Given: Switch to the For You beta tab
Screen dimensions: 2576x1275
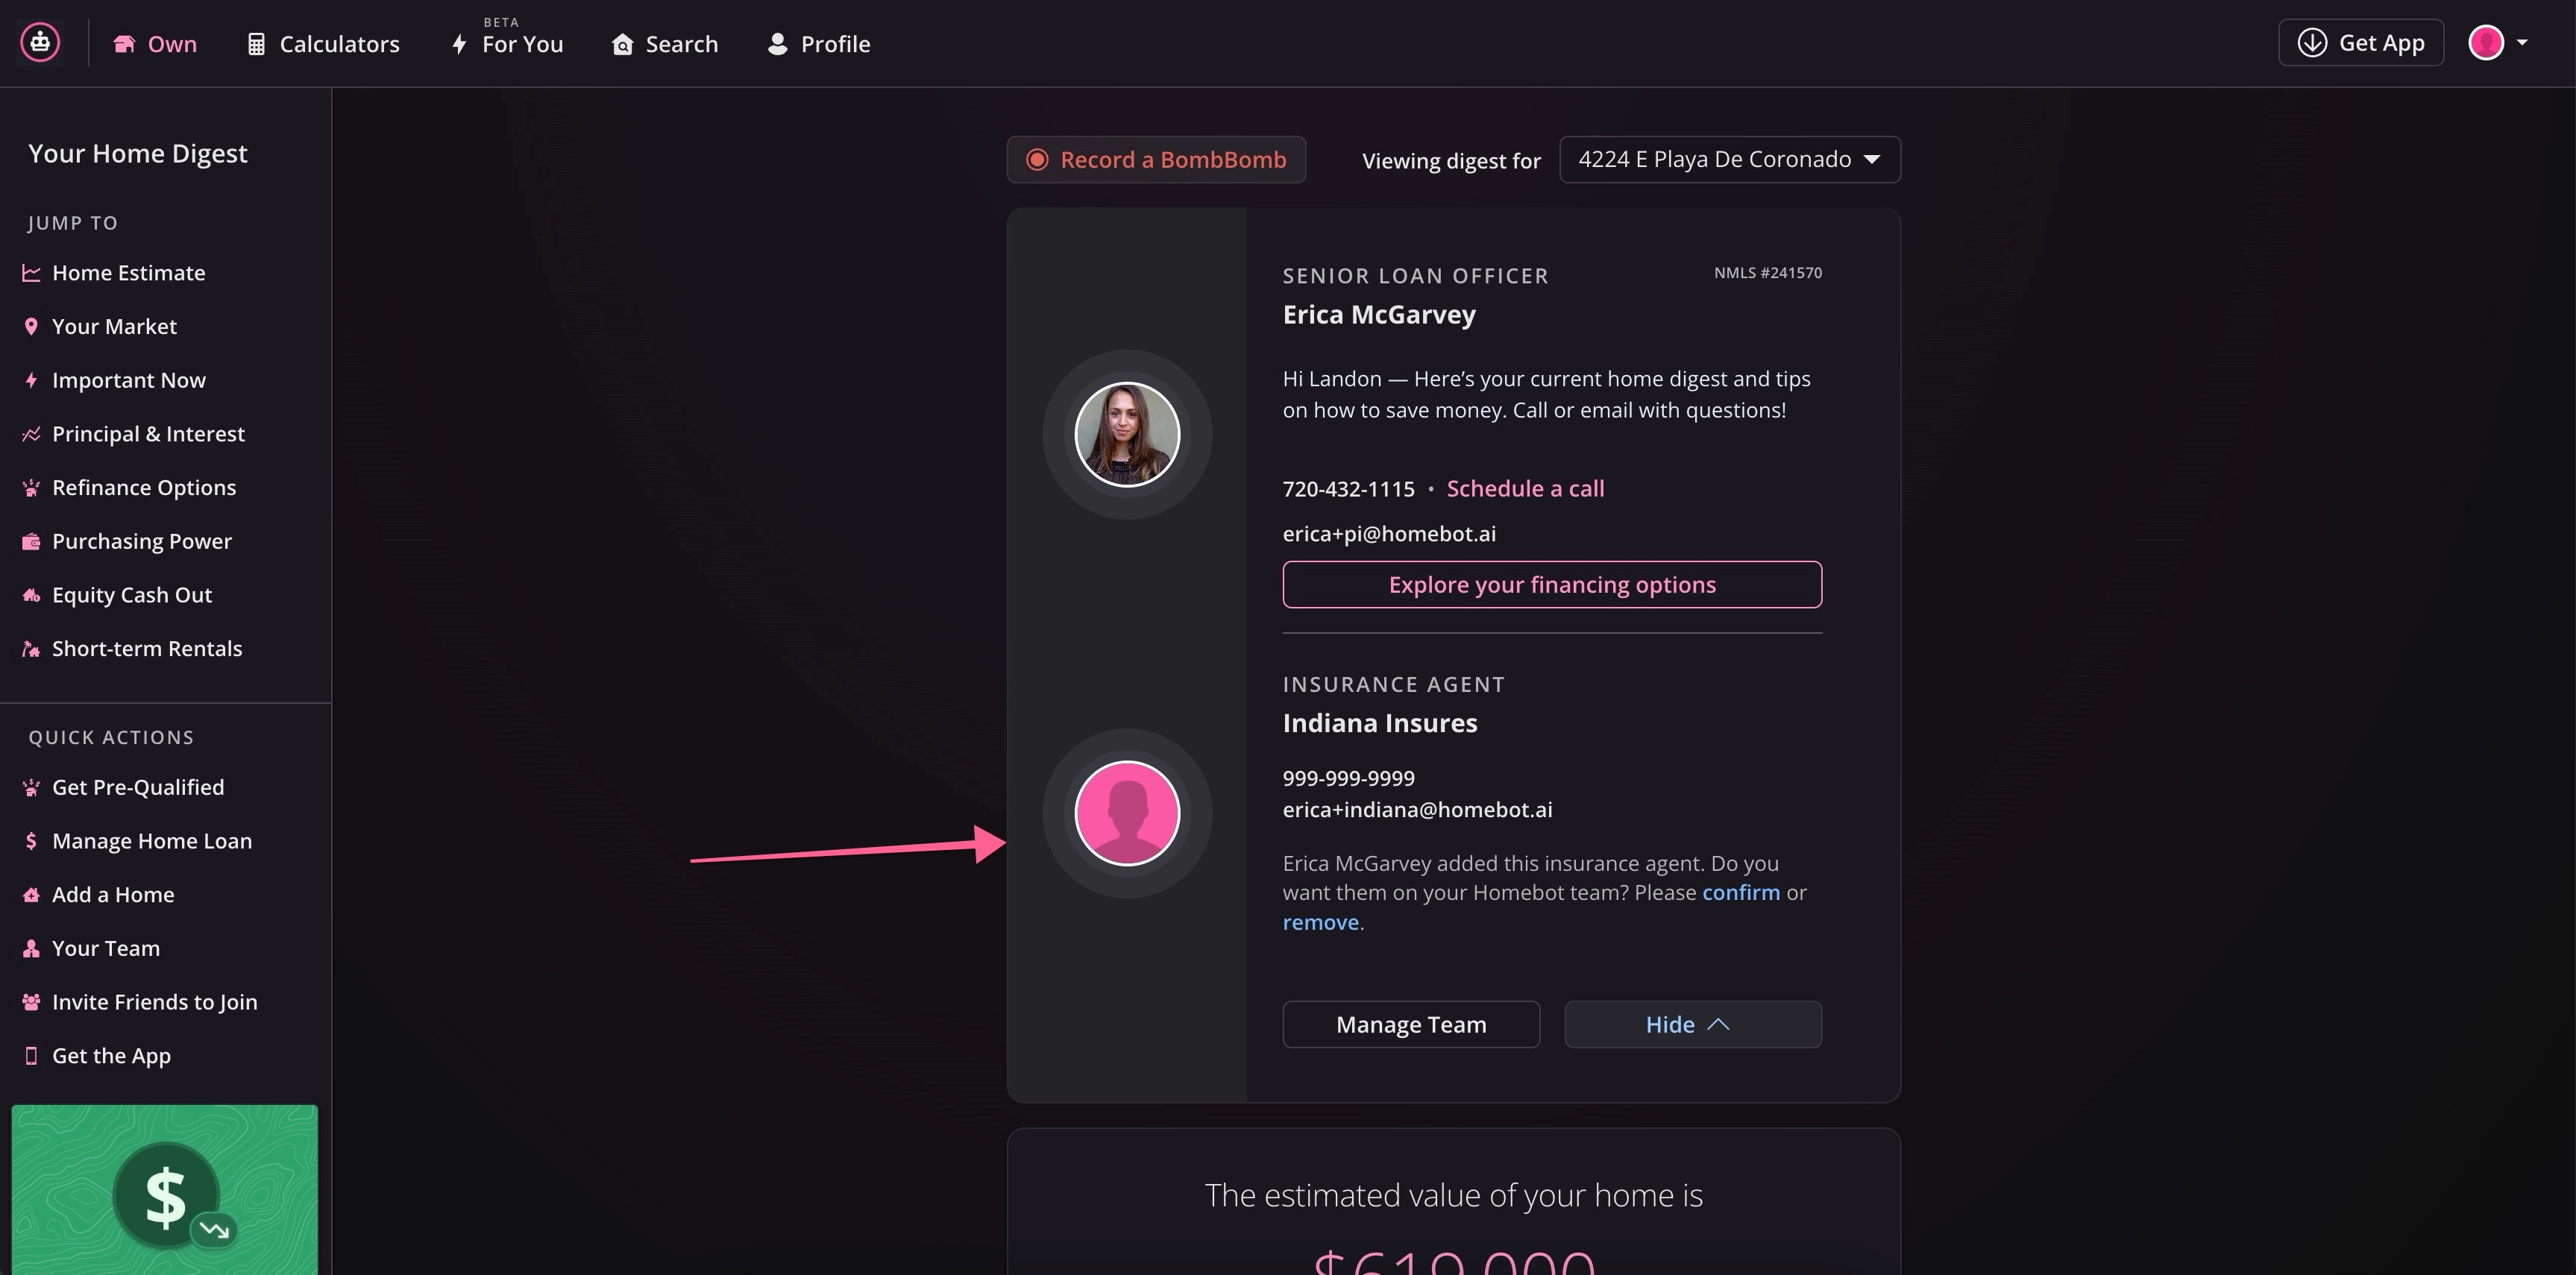Looking at the screenshot, I should click(x=508, y=44).
